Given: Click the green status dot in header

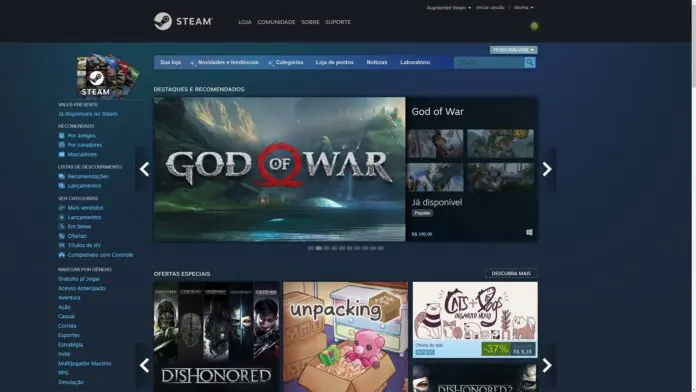Looking at the screenshot, I should (534, 26).
